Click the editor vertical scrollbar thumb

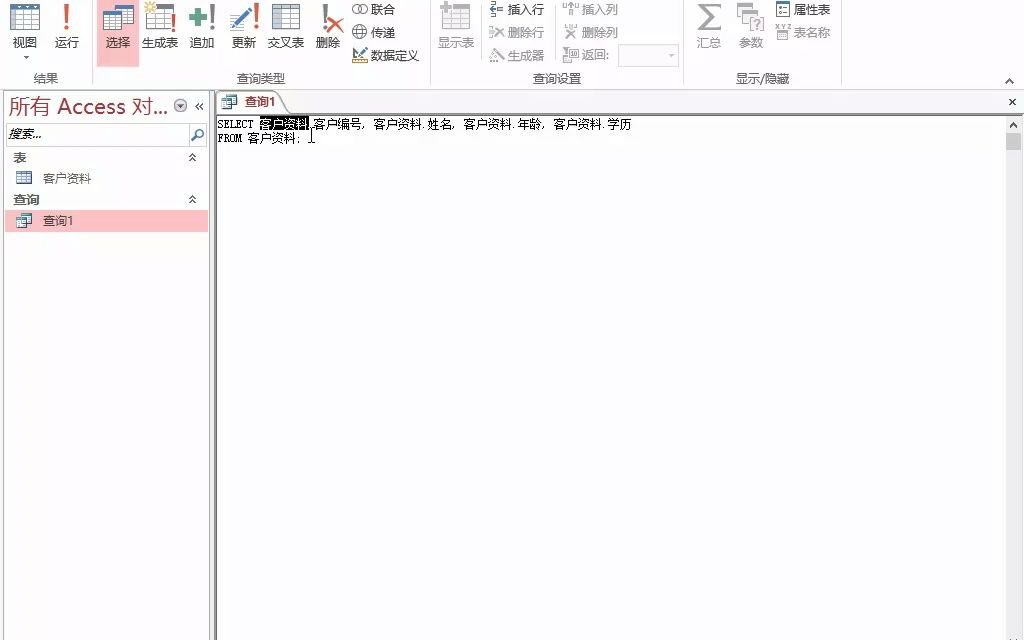click(x=1014, y=142)
